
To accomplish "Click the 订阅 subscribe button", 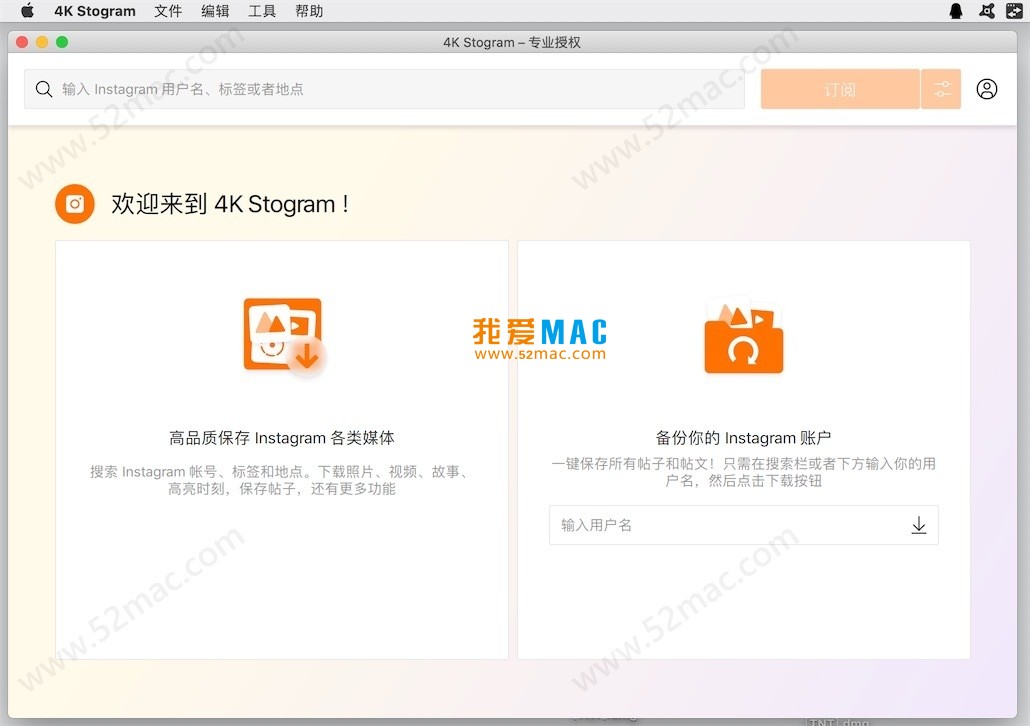I will 839,89.
